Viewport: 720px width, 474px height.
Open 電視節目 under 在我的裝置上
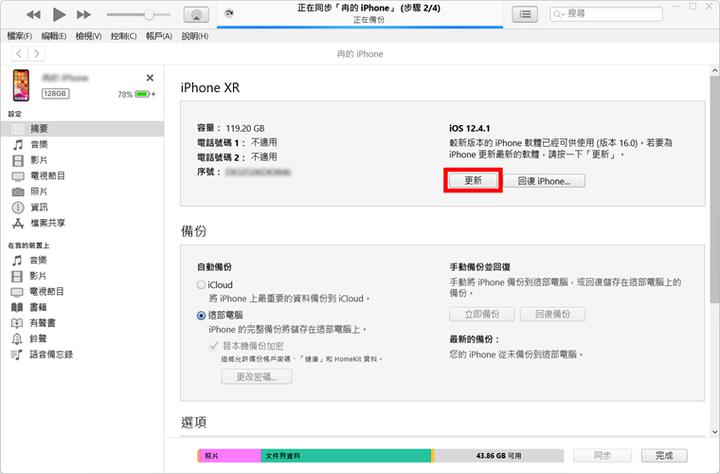(x=82, y=292)
